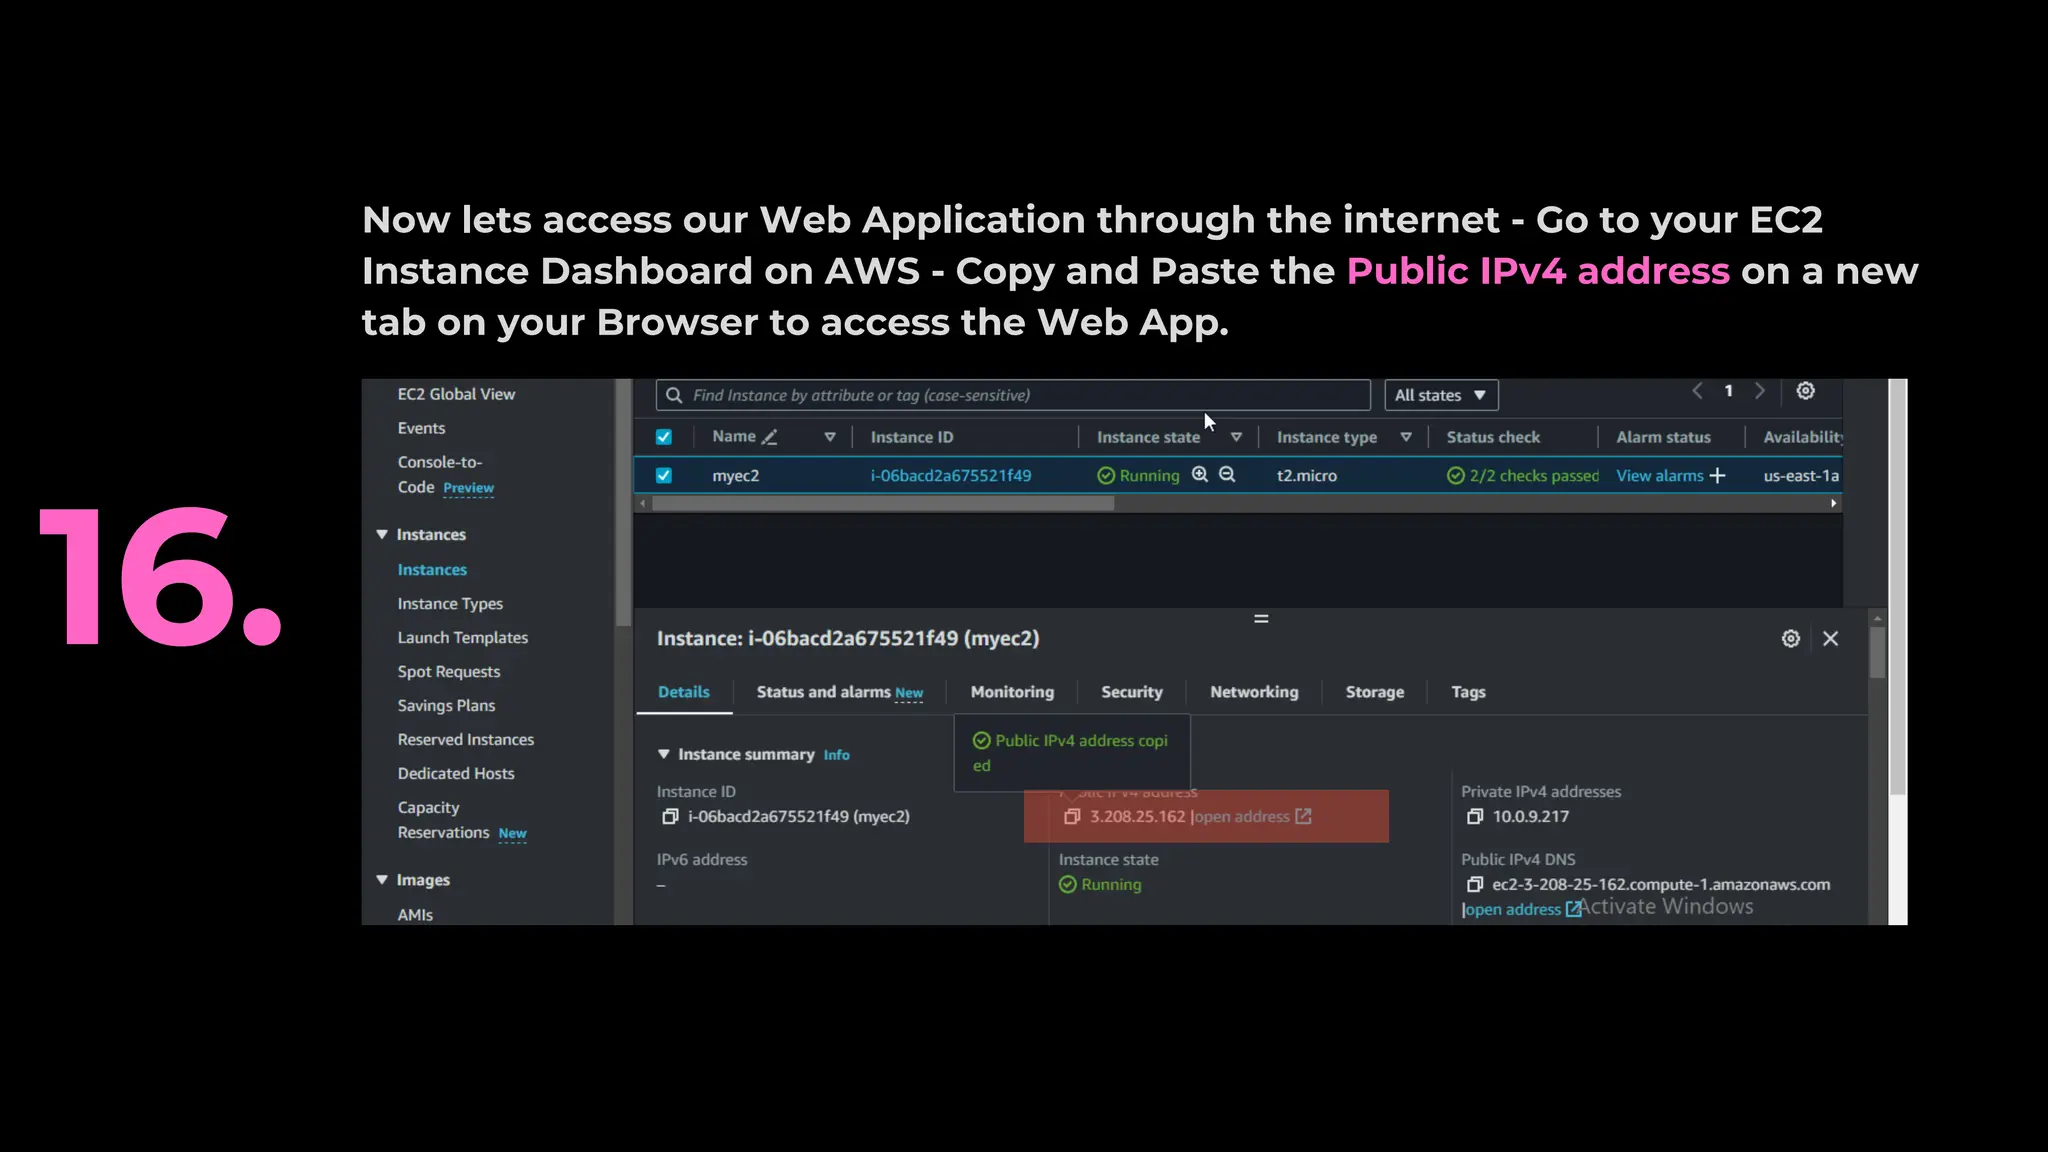
Task: Go to the previous page arrow
Action: click(x=1697, y=391)
